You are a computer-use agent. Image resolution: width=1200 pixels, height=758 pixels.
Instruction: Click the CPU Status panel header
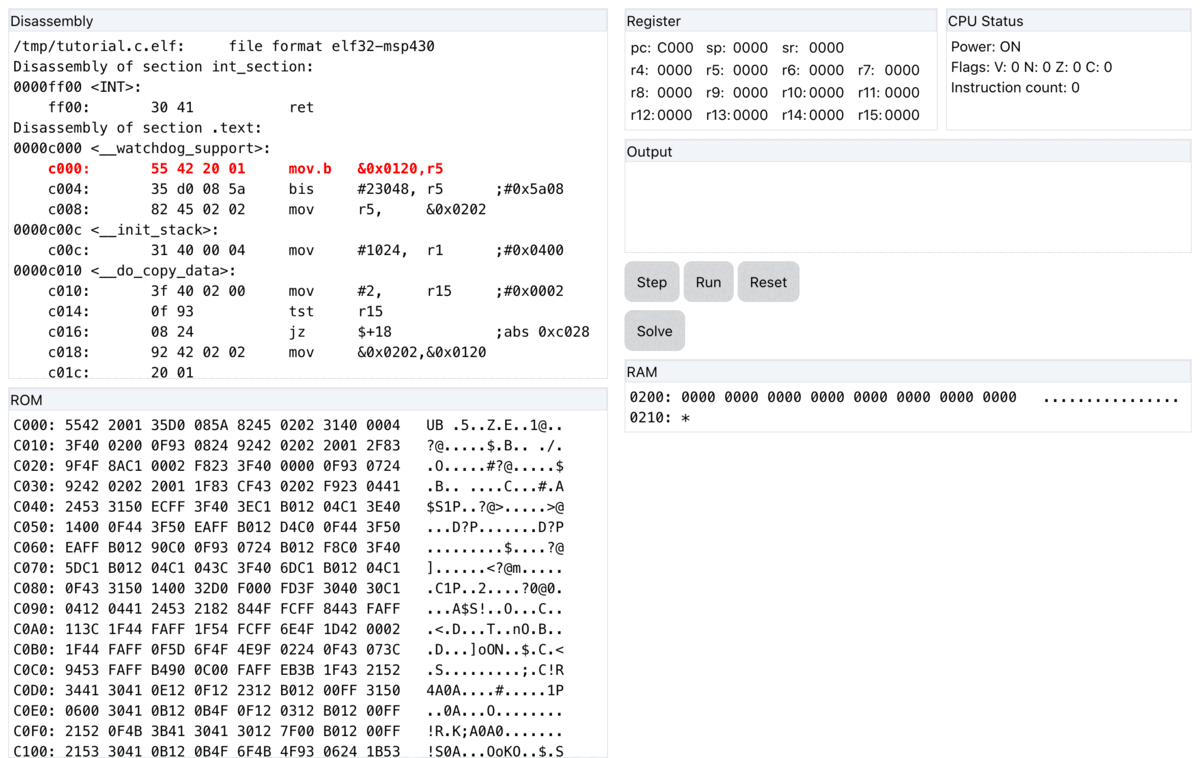1069,21
